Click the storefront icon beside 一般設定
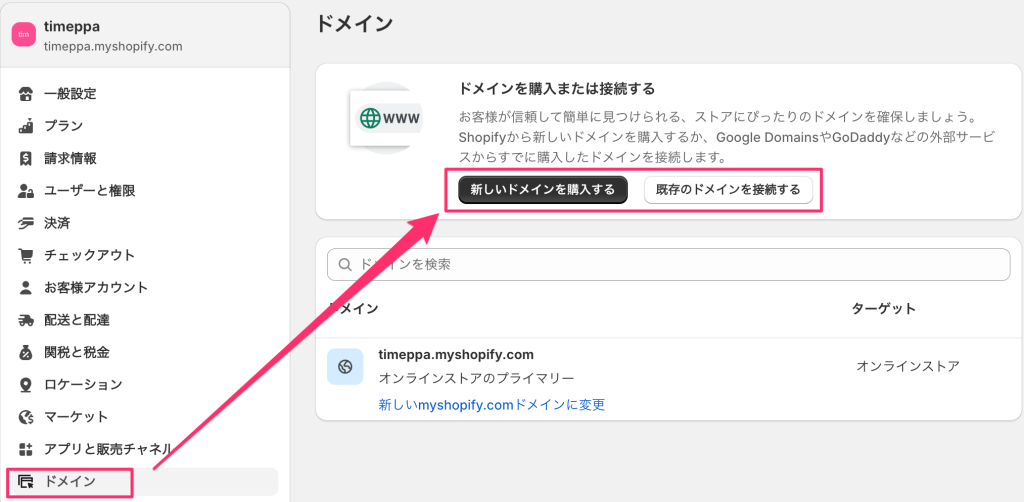Image resolution: width=1024 pixels, height=502 pixels. coord(25,93)
